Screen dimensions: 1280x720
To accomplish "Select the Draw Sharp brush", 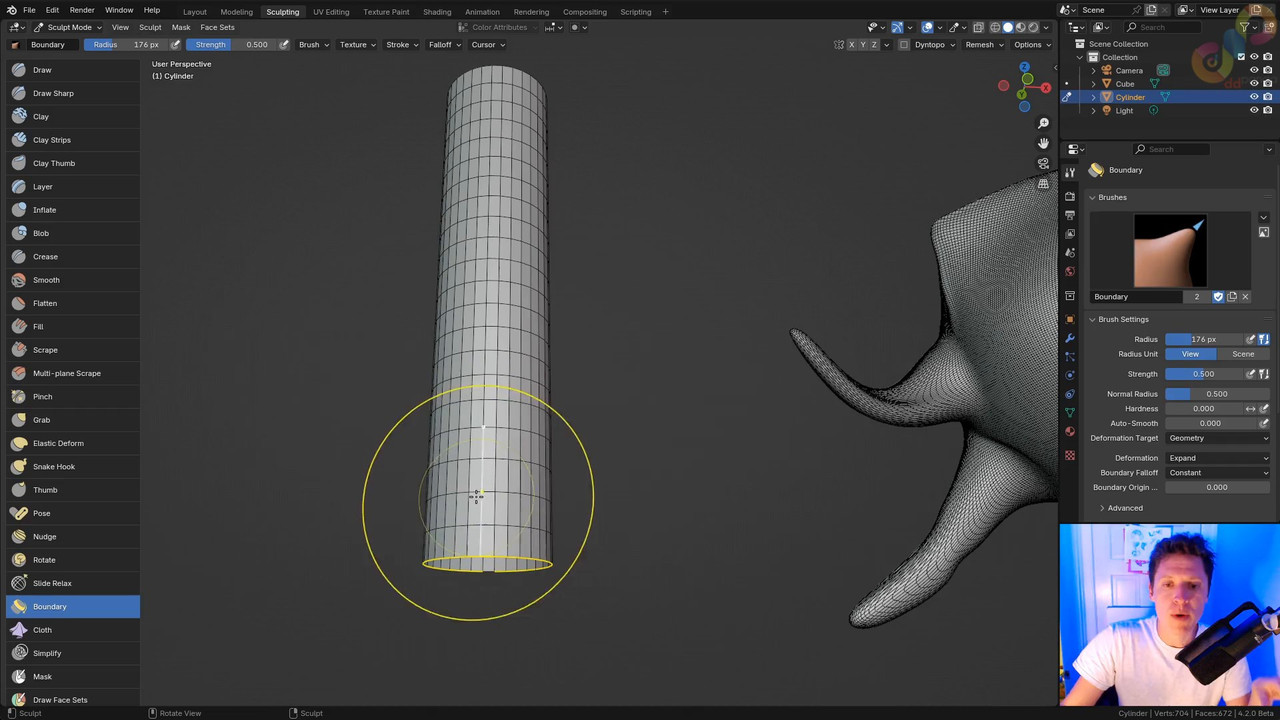I will 72,93.
